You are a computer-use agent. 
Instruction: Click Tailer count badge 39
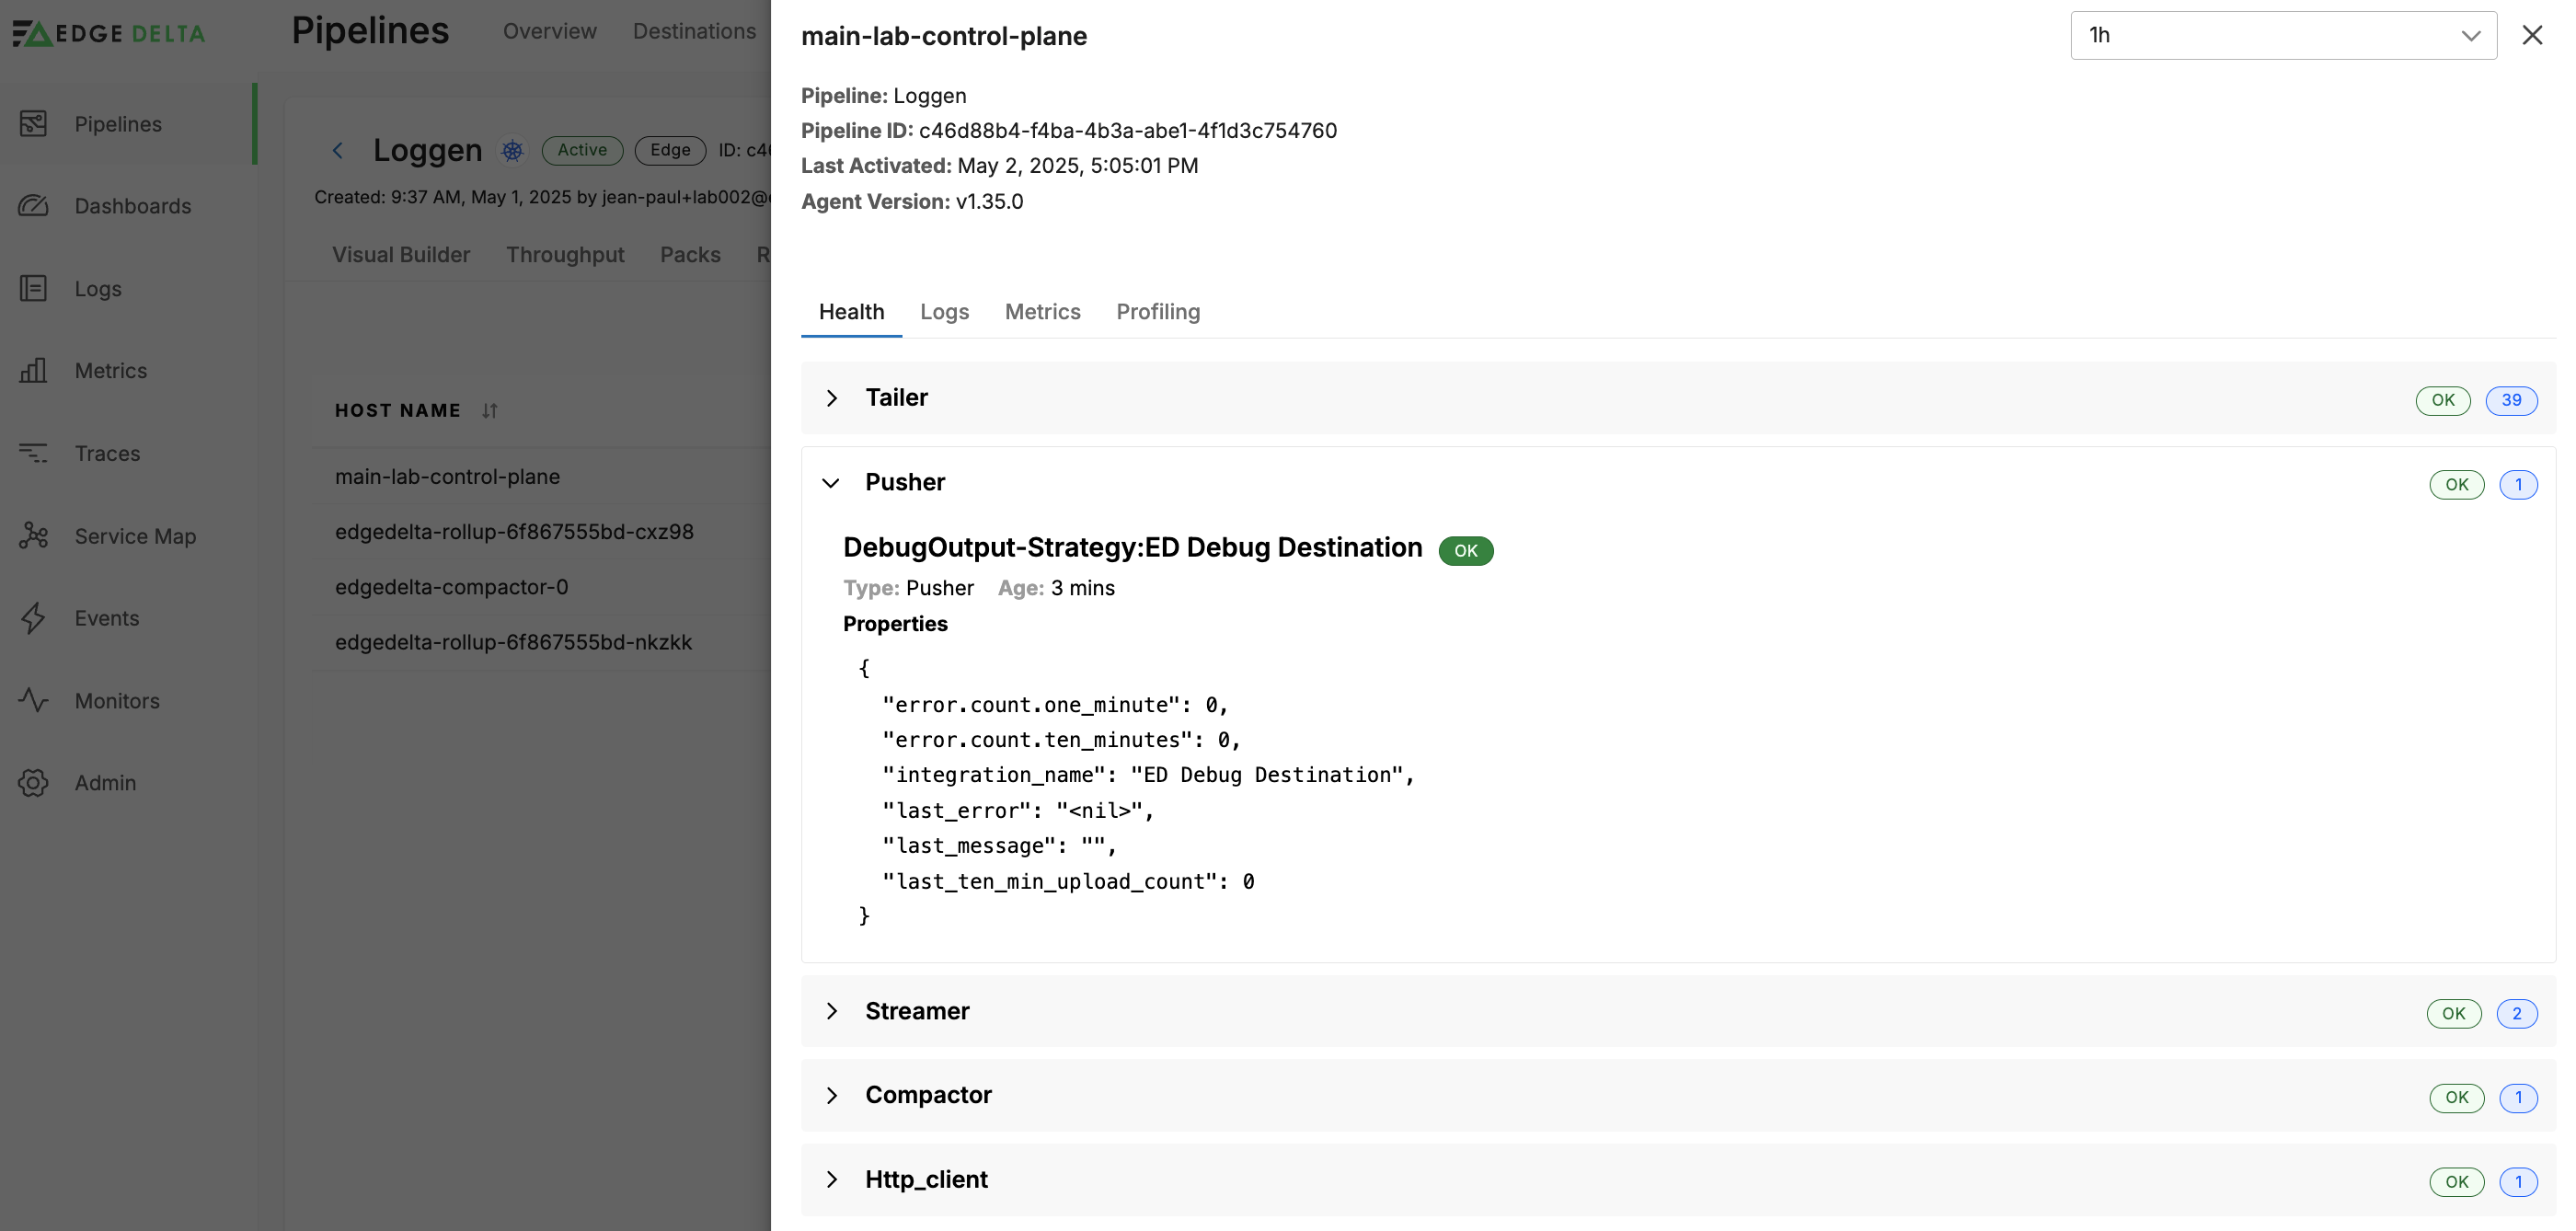[2511, 400]
